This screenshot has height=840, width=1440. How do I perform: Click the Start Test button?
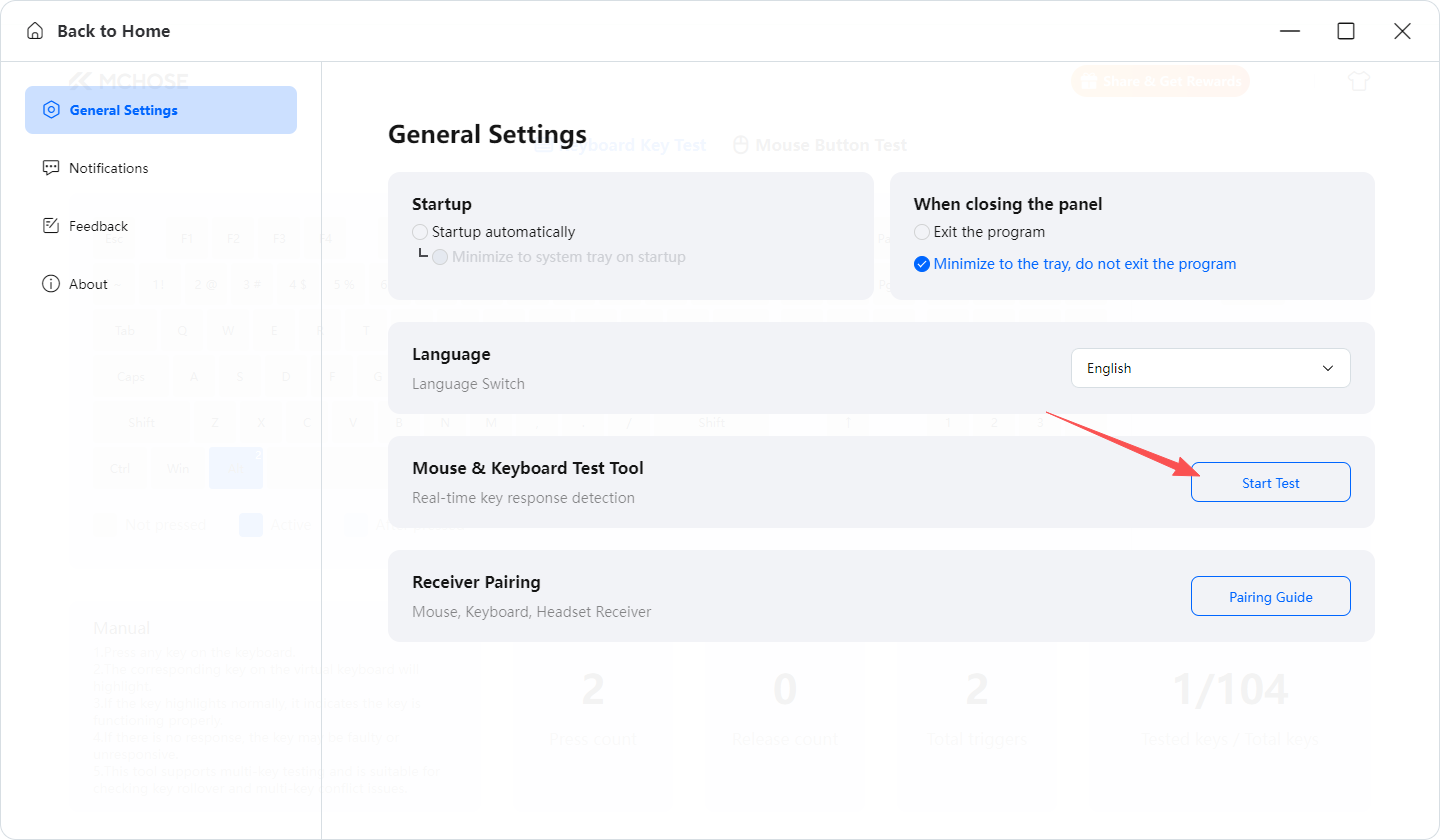point(1271,482)
